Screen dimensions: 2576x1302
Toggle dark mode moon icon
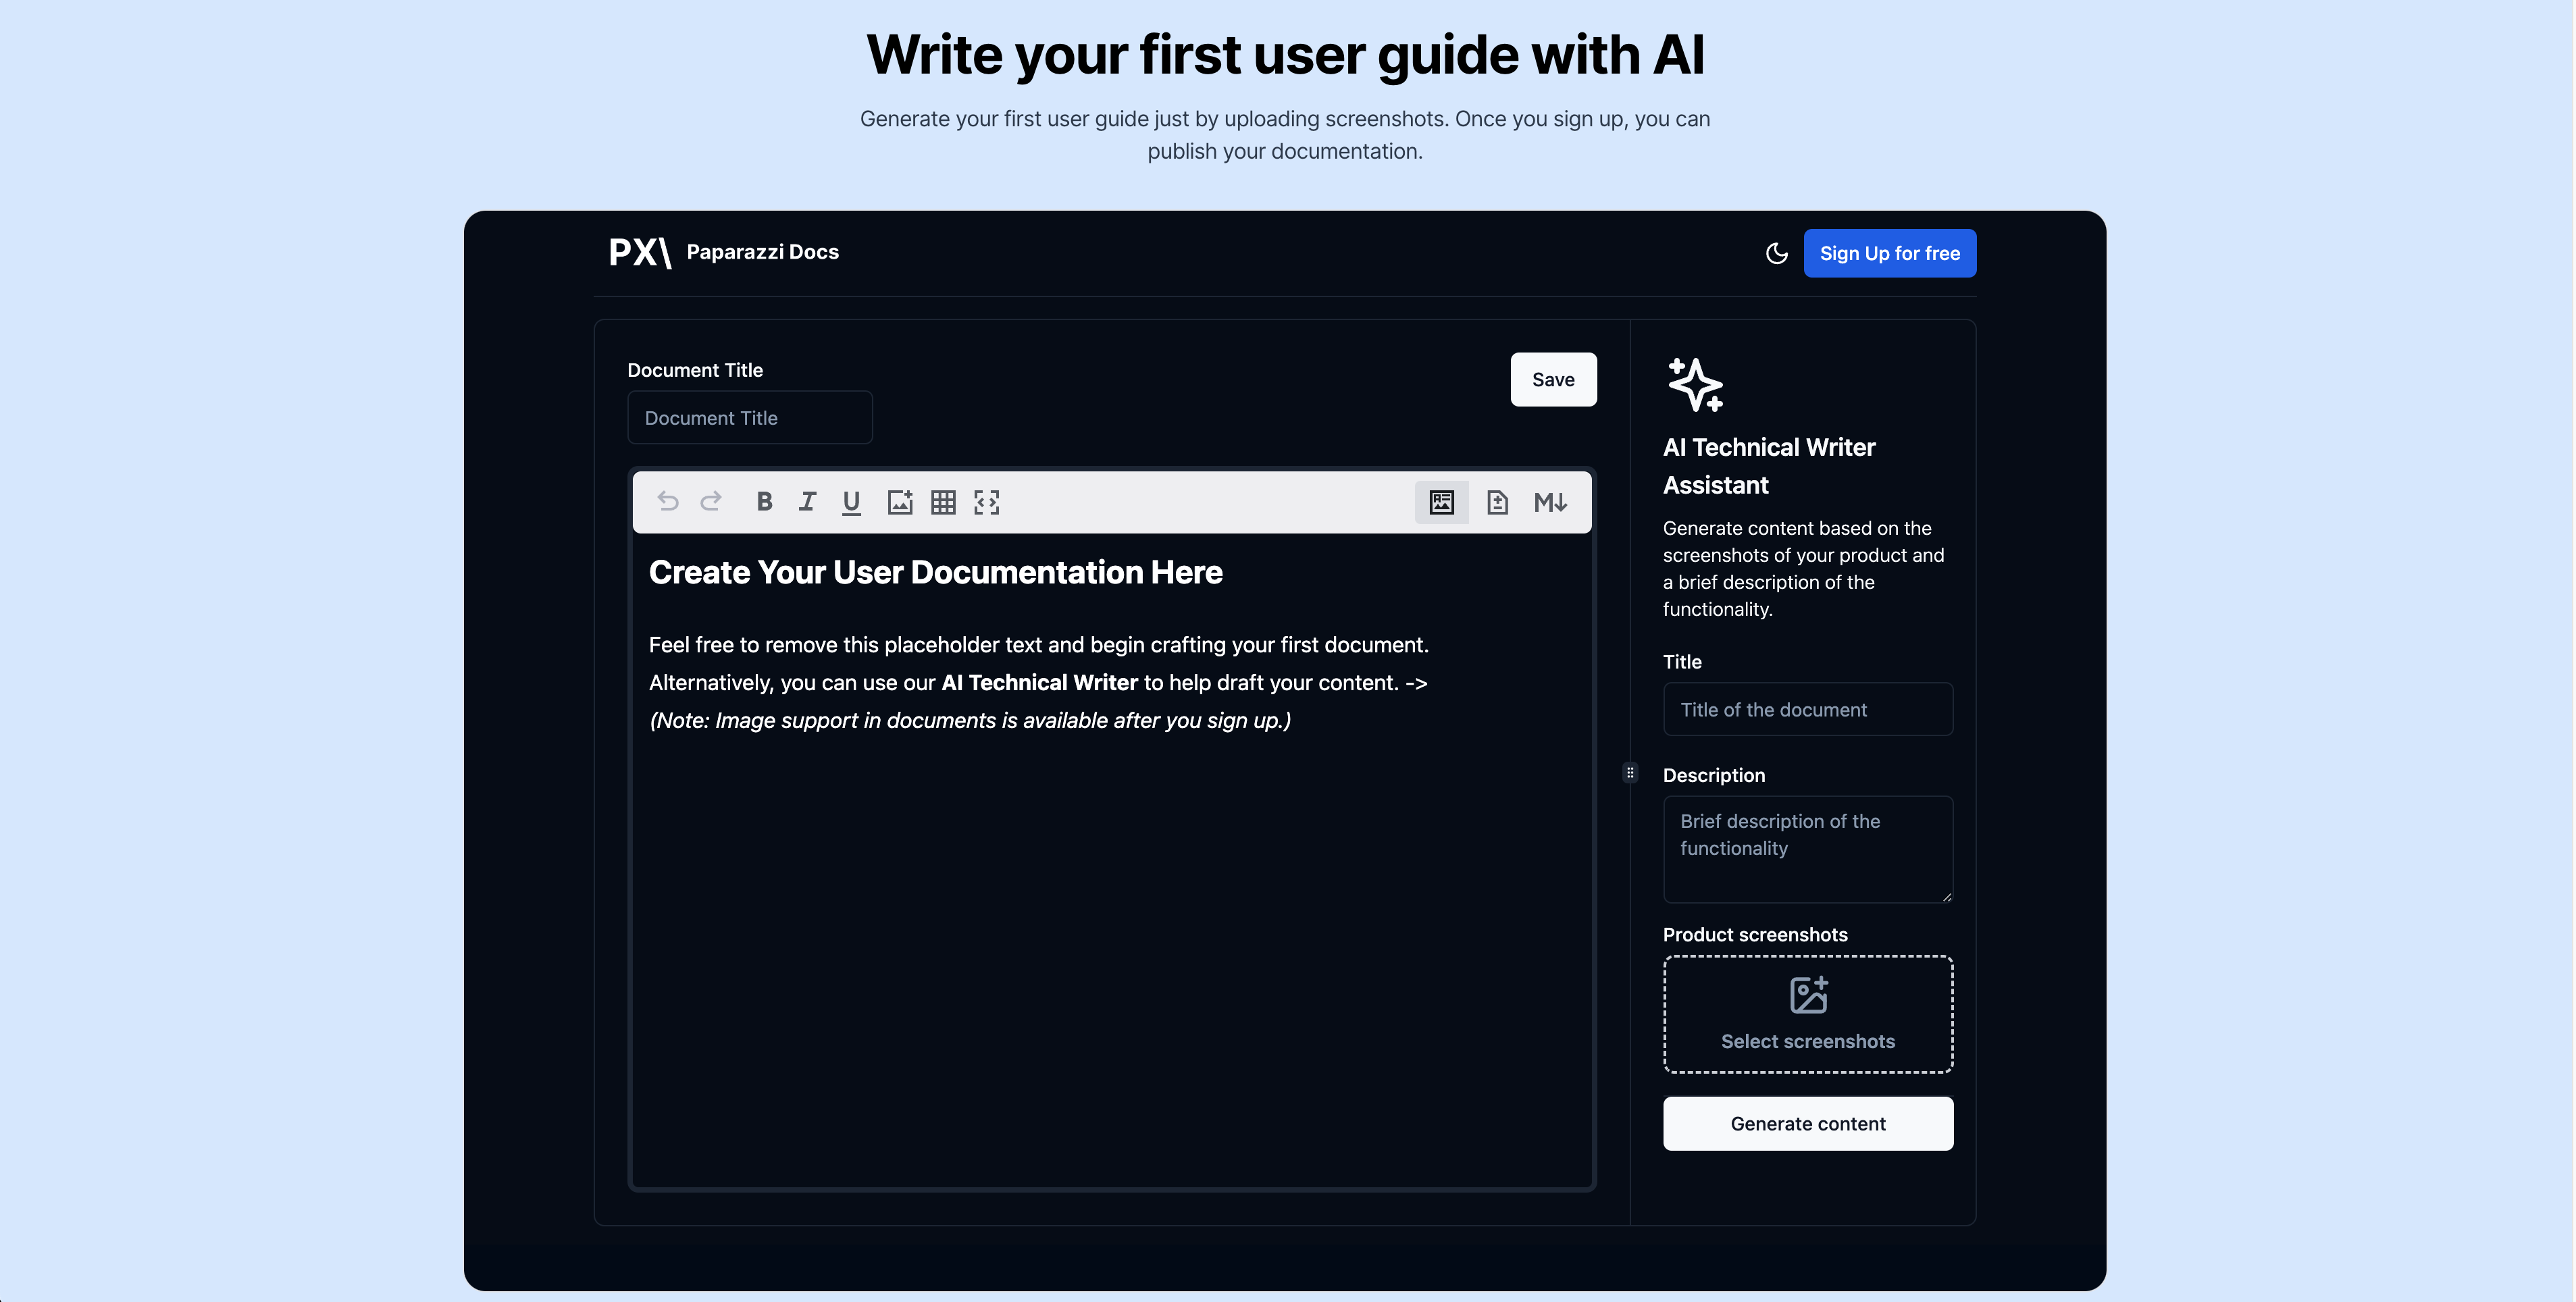(1776, 253)
